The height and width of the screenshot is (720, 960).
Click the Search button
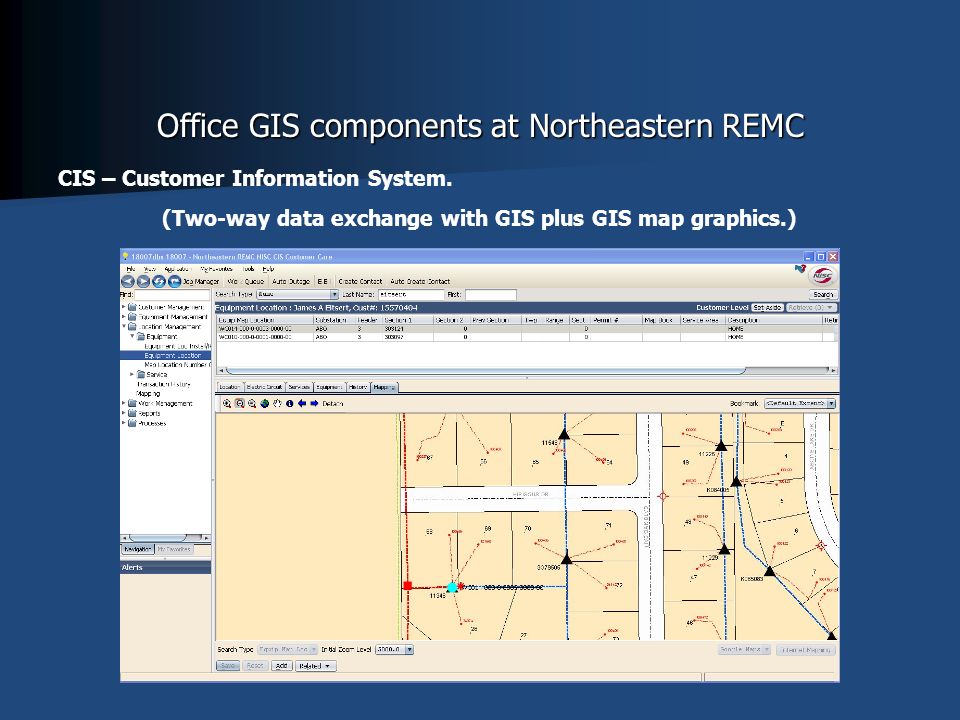point(823,294)
